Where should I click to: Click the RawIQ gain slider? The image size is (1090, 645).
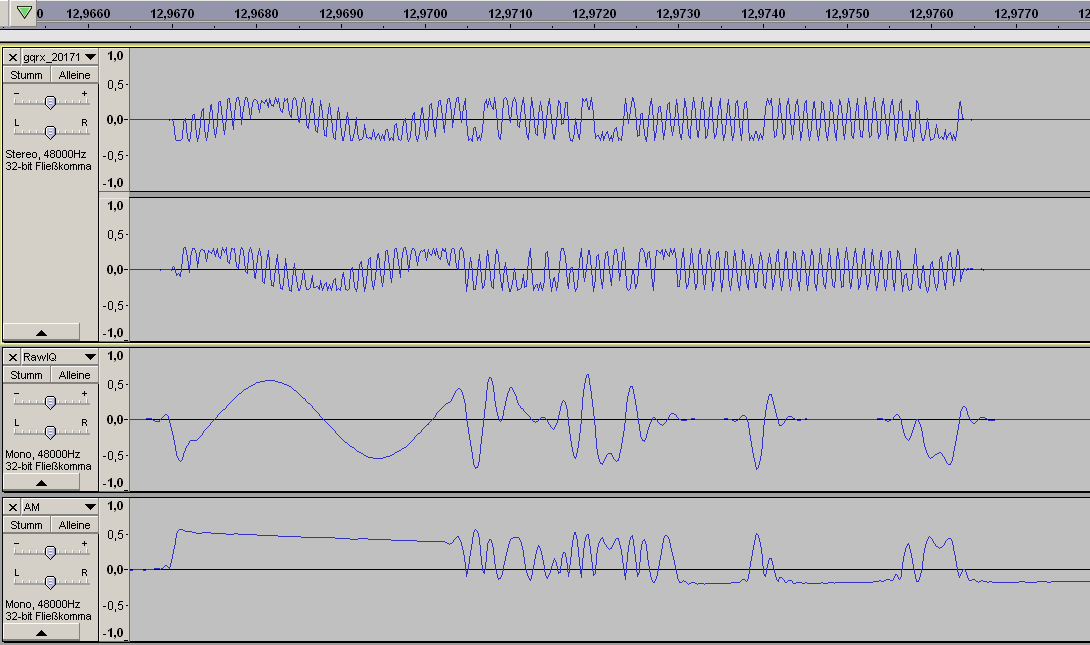50,402
